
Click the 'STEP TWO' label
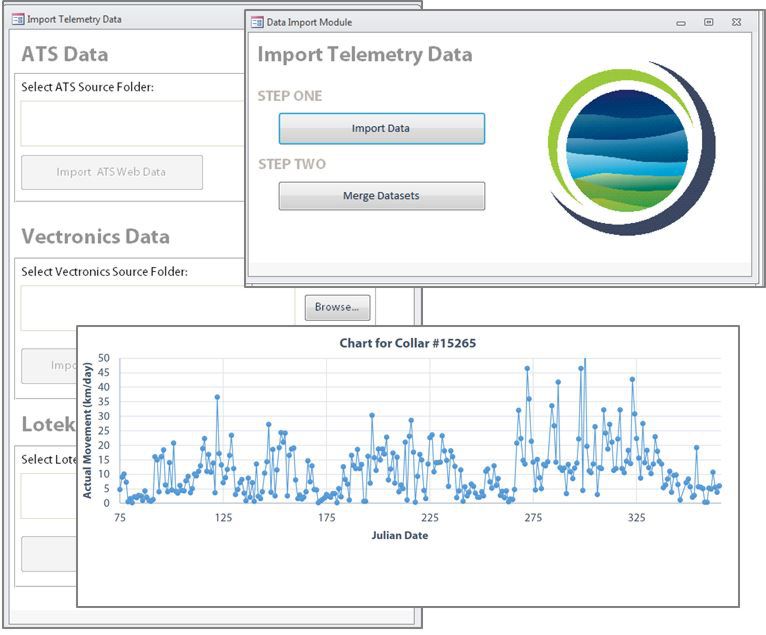[292, 164]
